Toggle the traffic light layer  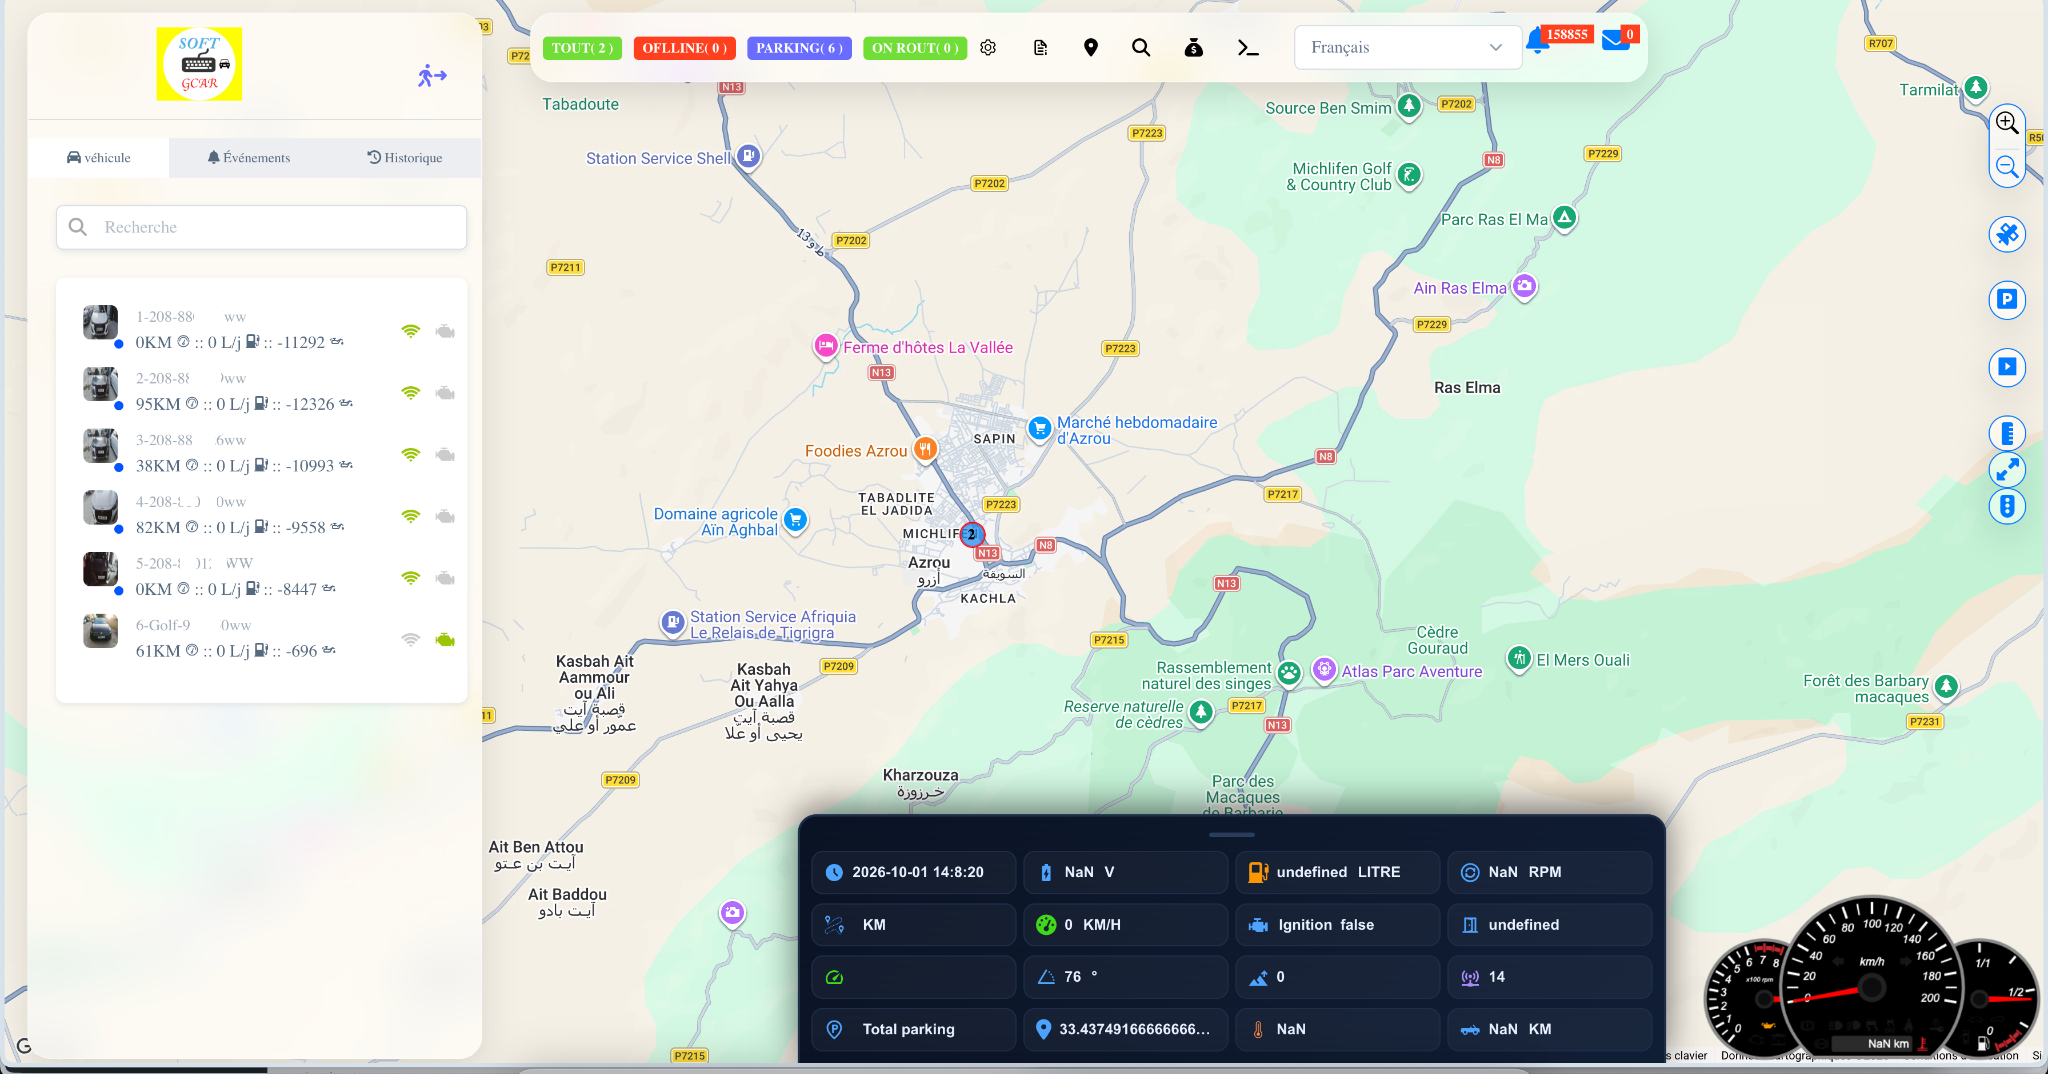pyautogui.click(x=2007, y=506)
